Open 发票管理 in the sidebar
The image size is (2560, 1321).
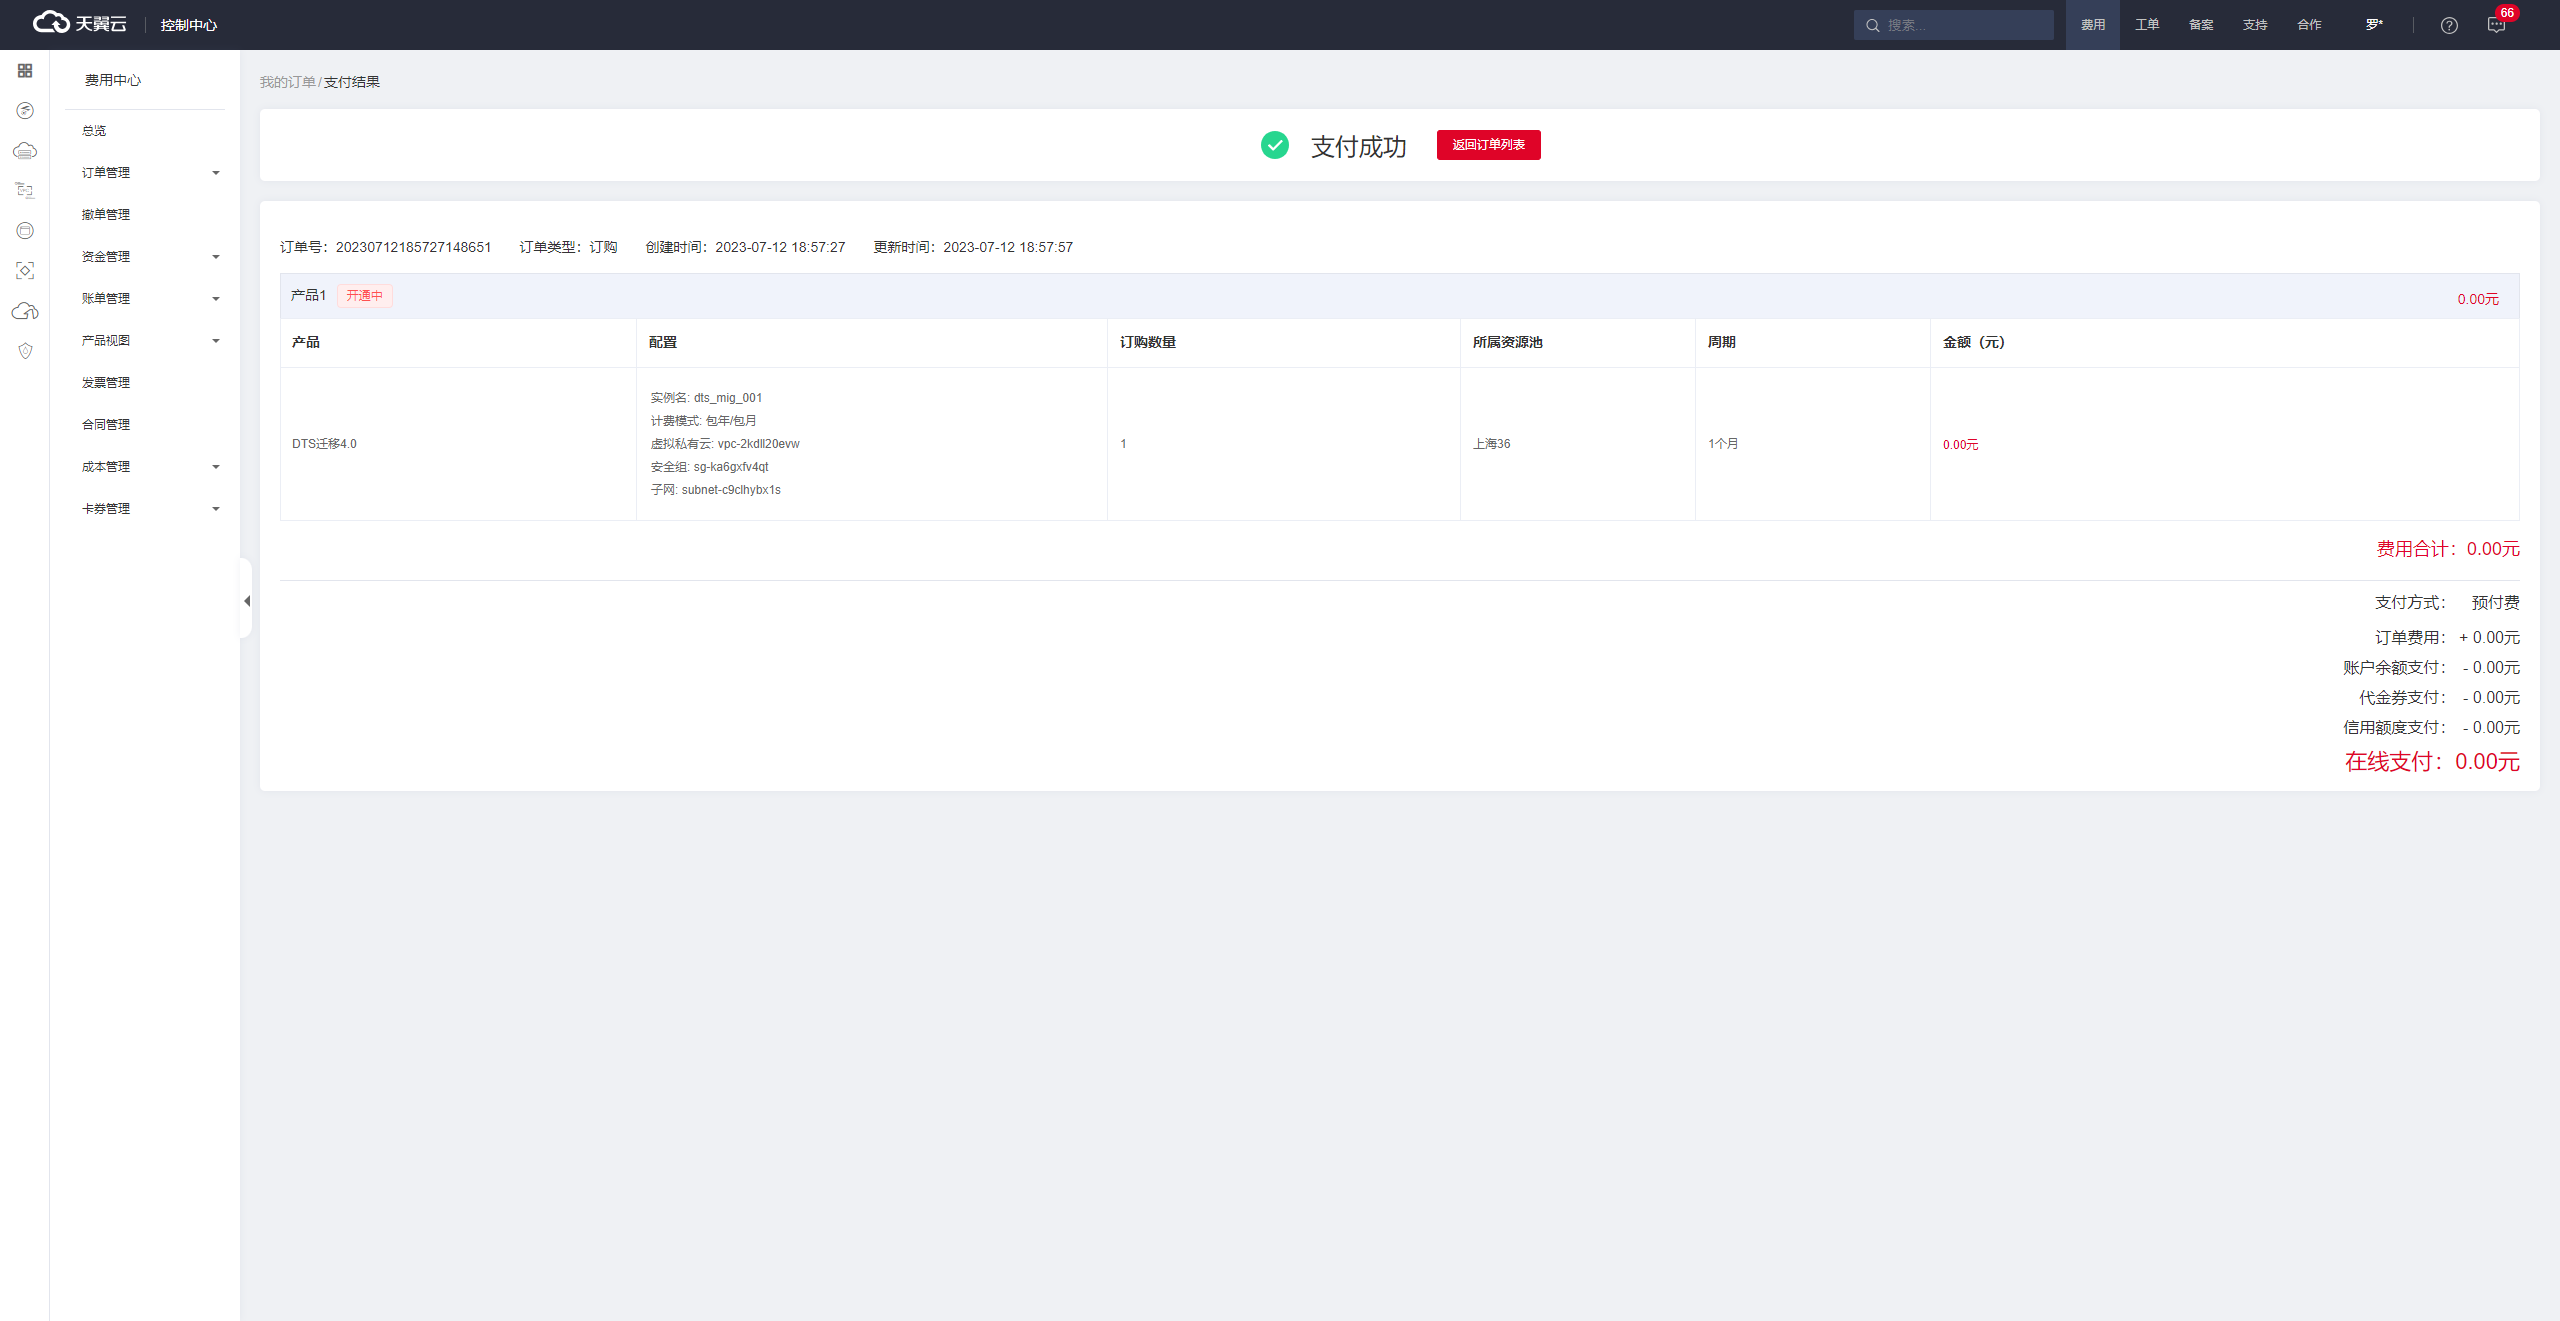pos(106,383)
